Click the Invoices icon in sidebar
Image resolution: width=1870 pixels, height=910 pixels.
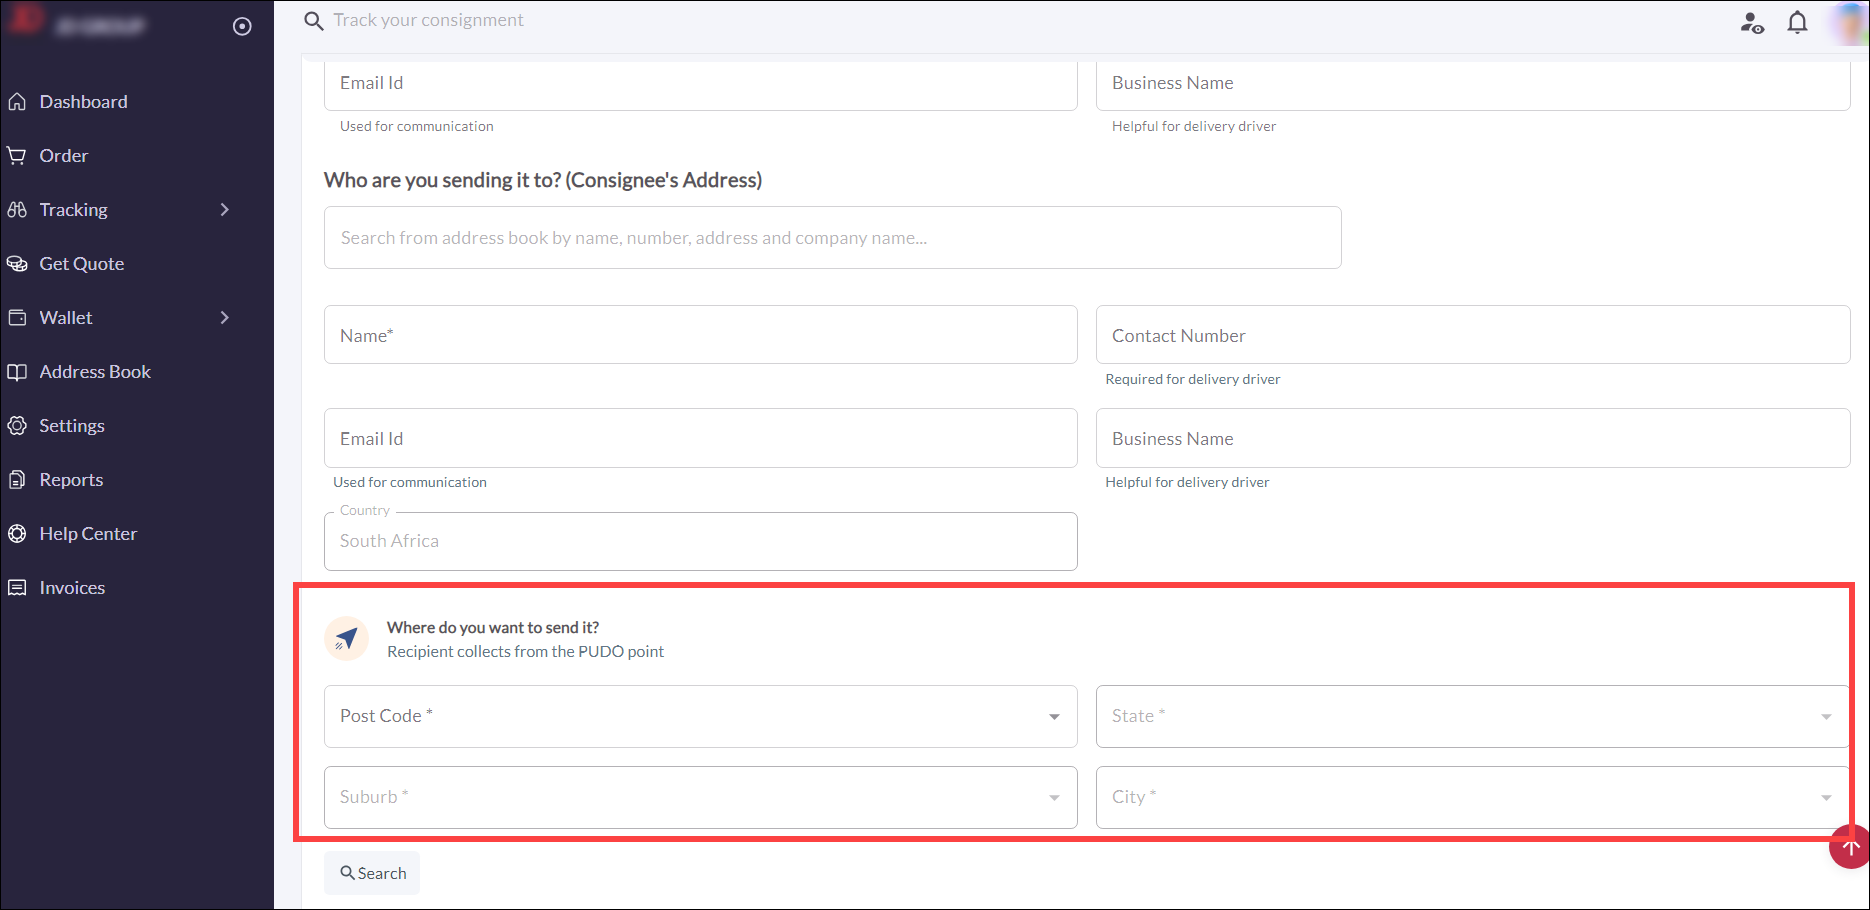point(17,588)
